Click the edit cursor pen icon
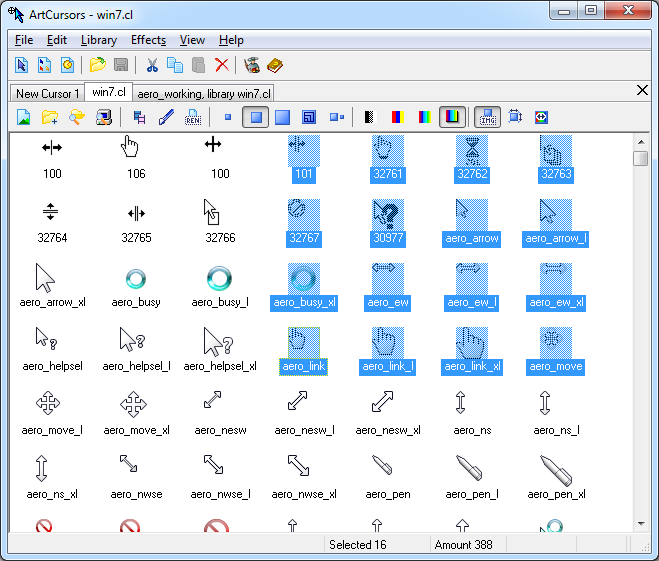The height and width of the screenshot is (561, 659). point(166,117)
